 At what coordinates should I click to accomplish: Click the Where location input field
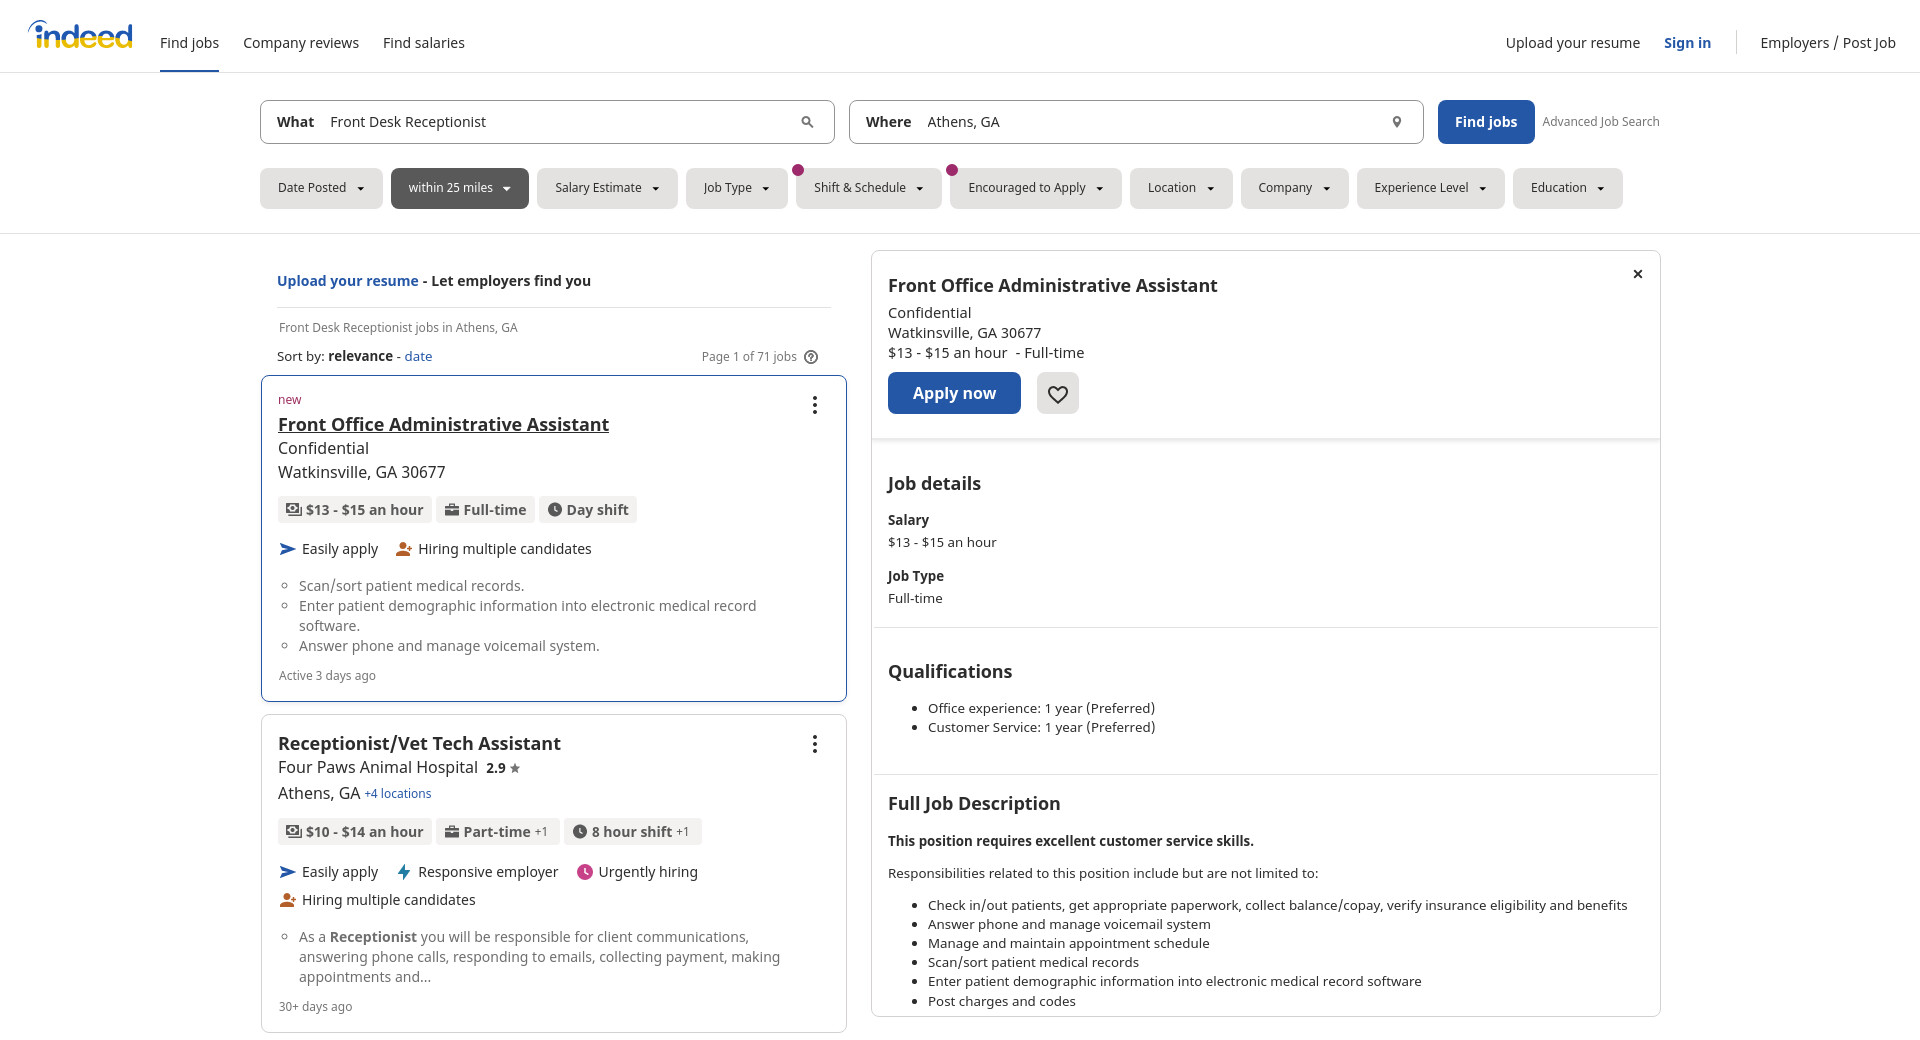click(1150, 122)
